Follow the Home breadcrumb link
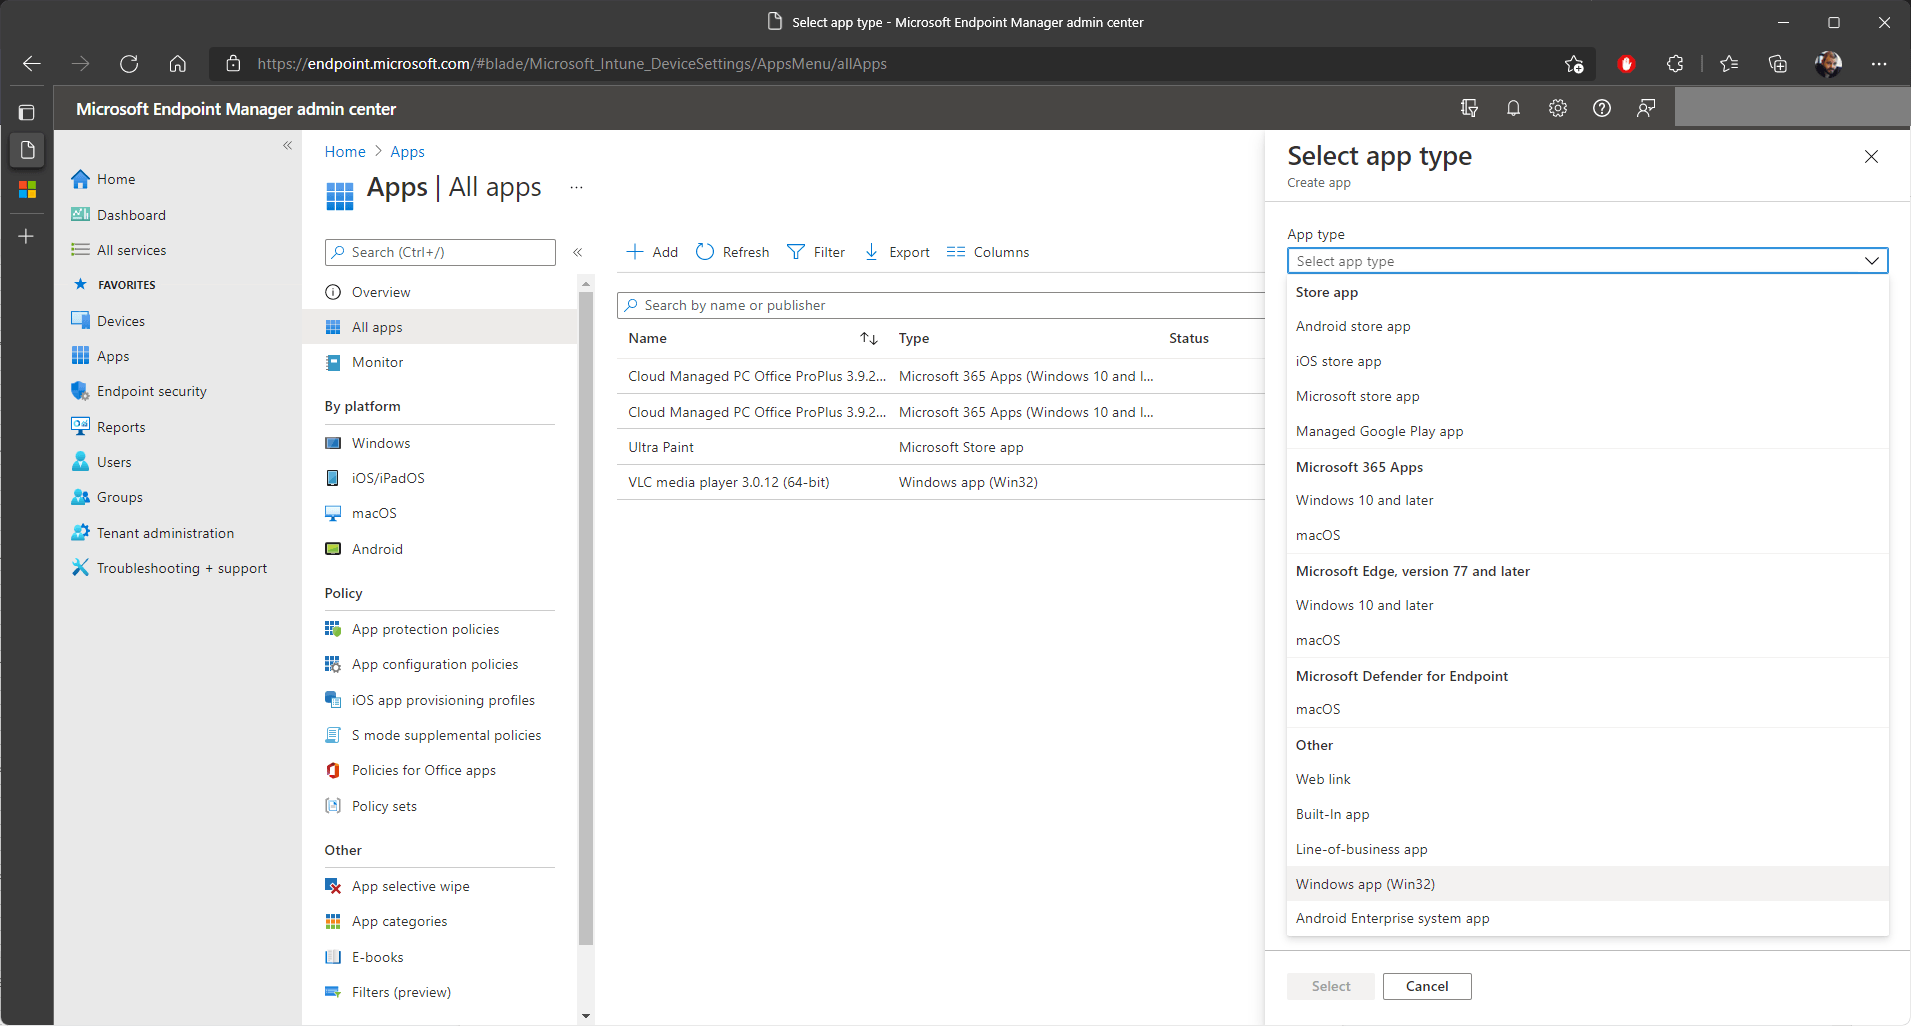 345,152
